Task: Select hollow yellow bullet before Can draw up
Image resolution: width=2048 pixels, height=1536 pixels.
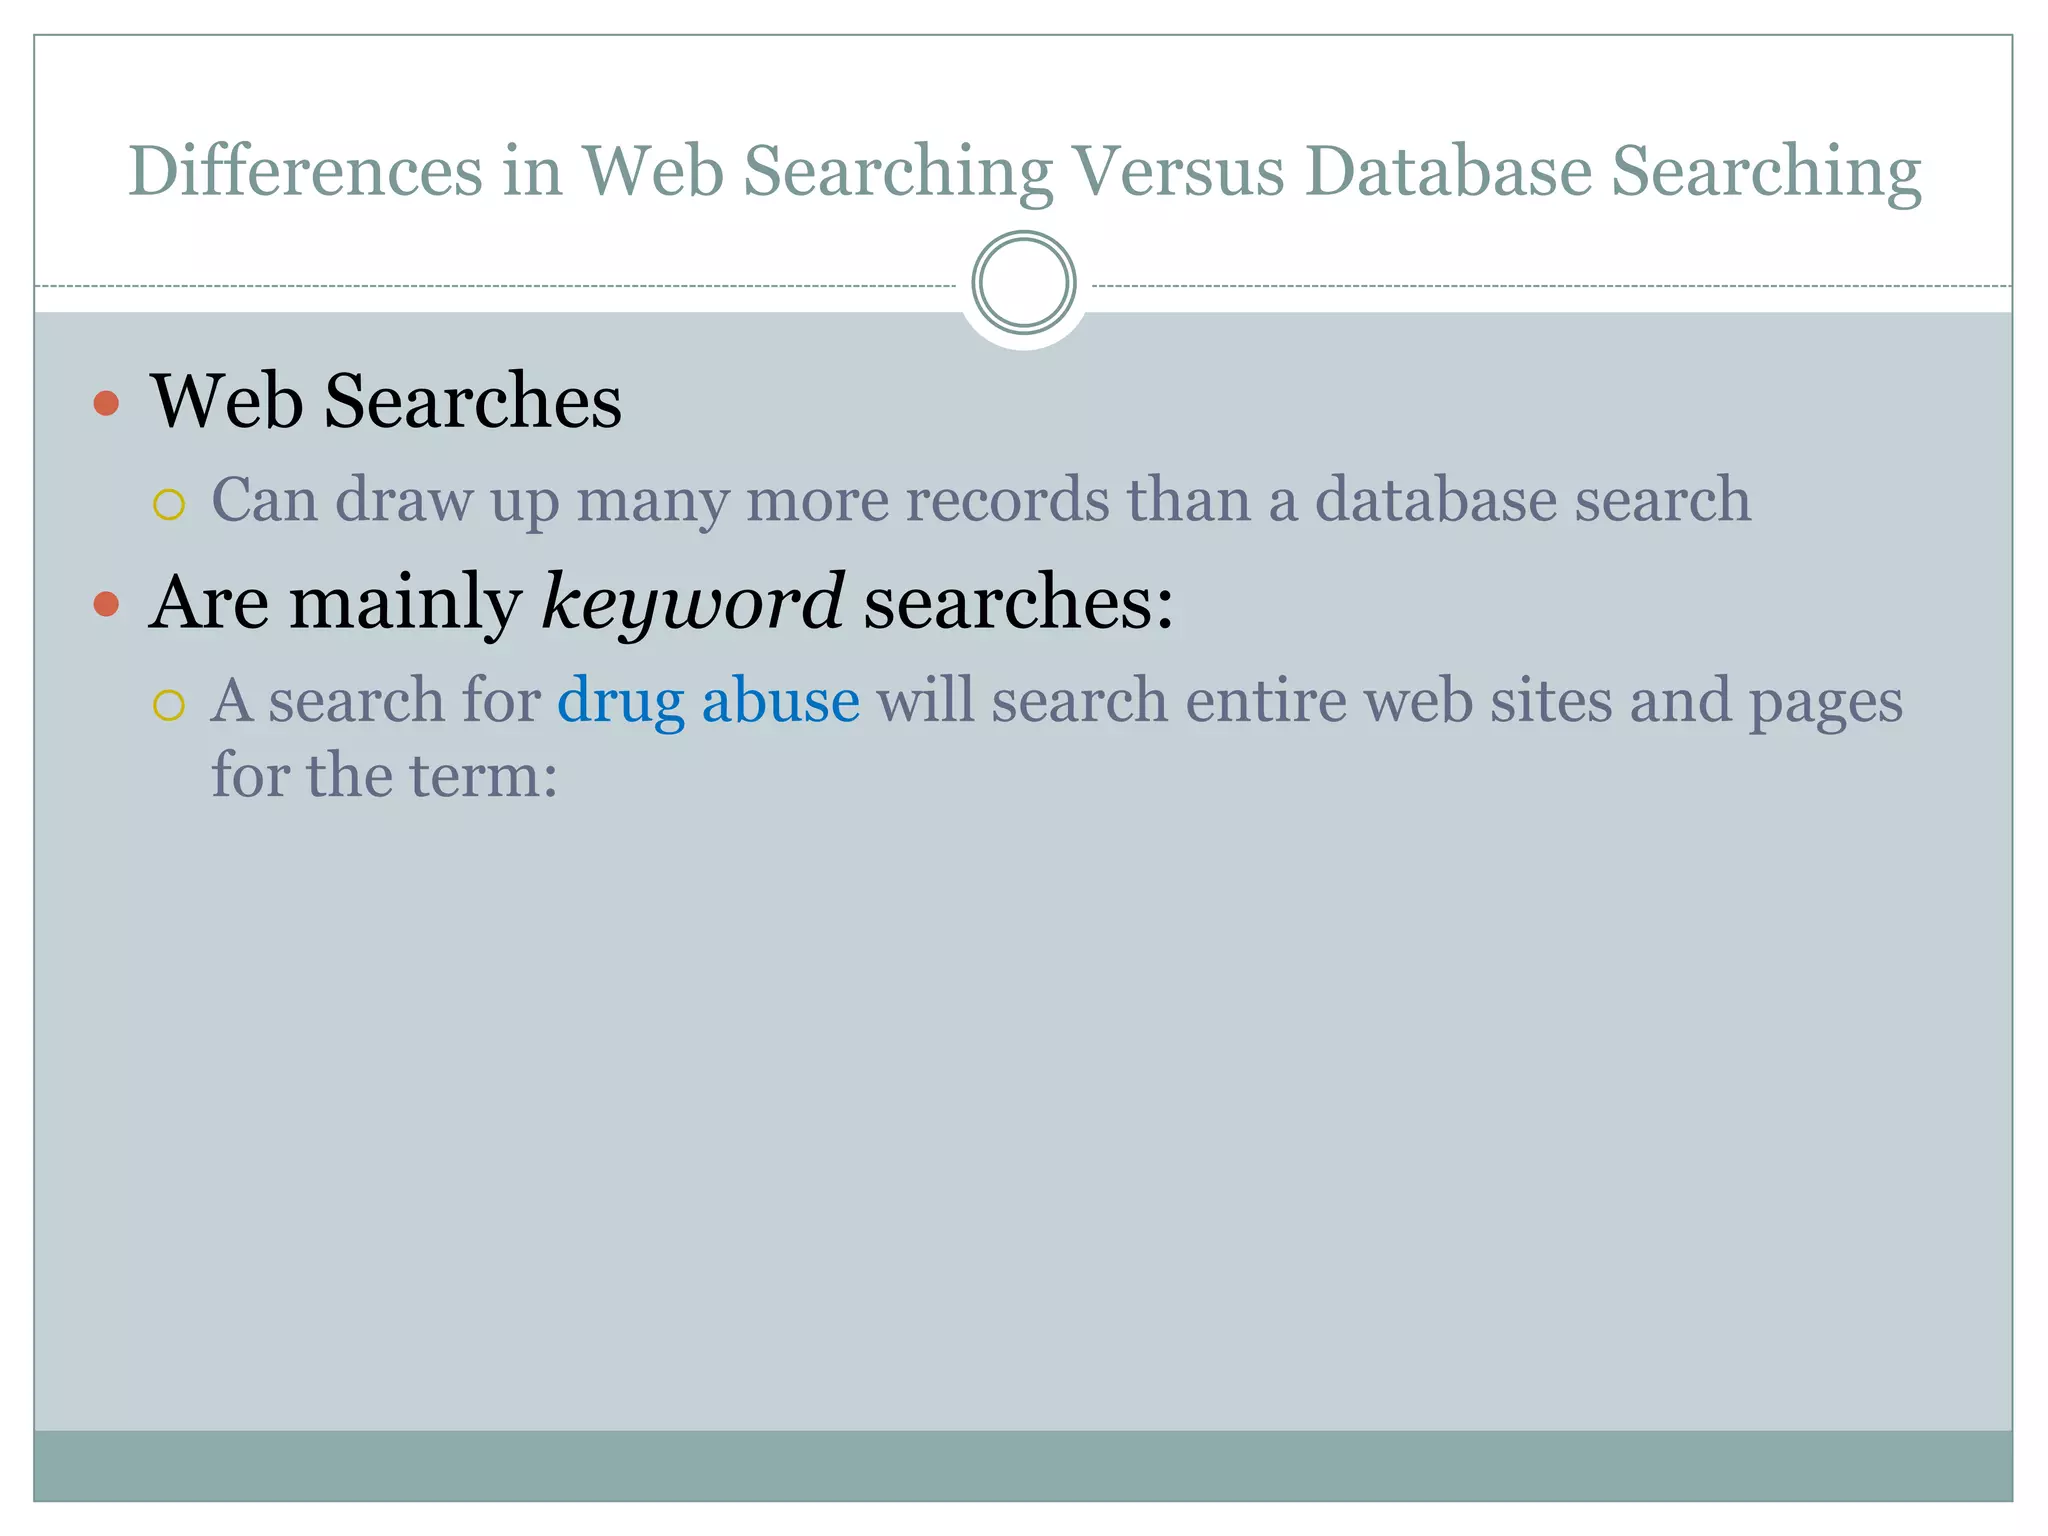Action: tap(169, 505)
